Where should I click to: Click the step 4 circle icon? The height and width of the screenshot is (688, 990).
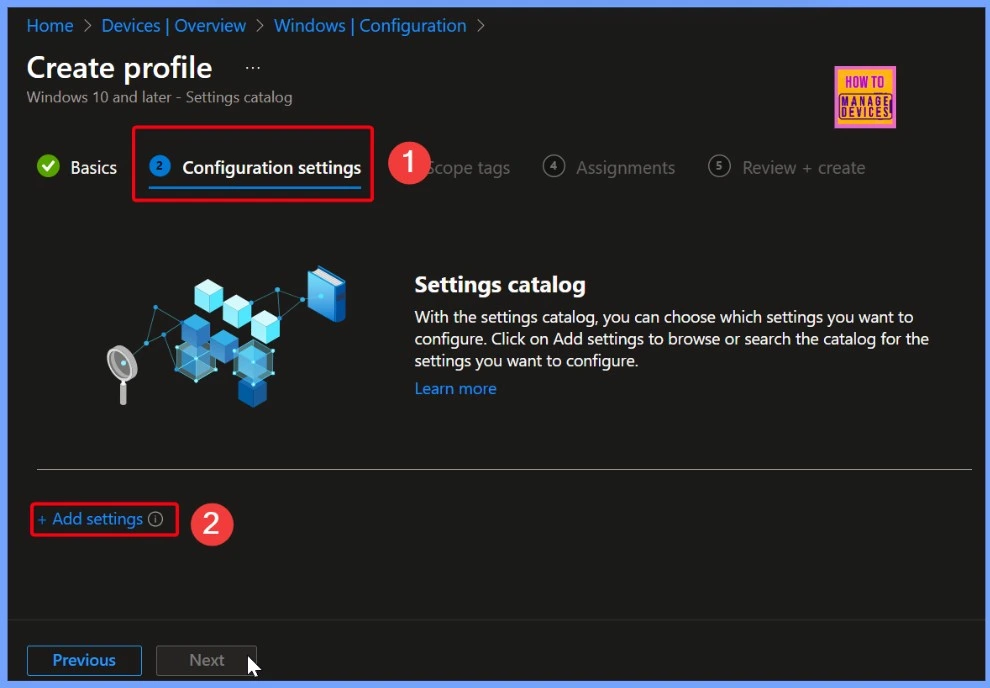(554, 166)
